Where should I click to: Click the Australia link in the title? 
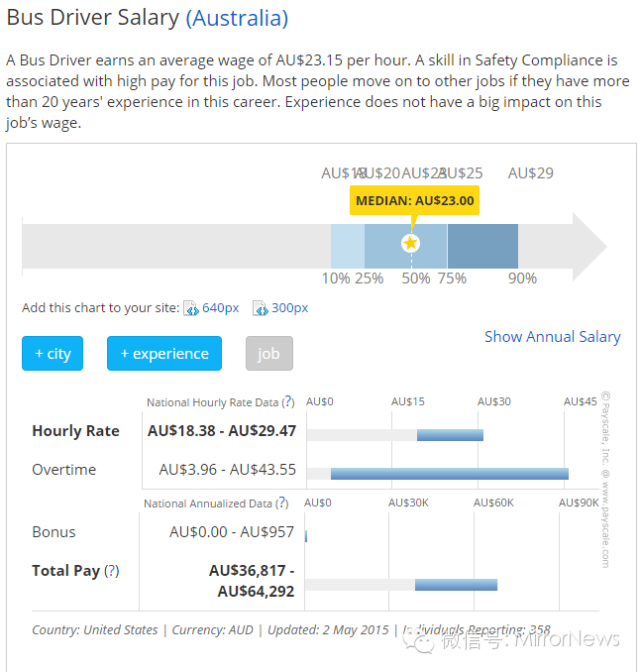pyautogui.click(x=237, y=18)
